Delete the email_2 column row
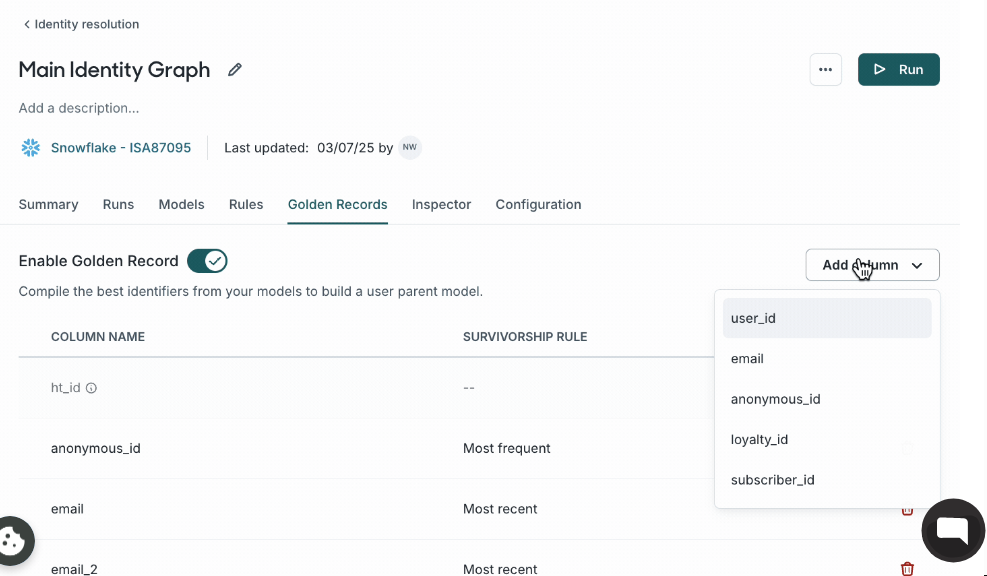The width and height of the screenshot is (987, 576). pyautogui.click(x=907, y=569)
